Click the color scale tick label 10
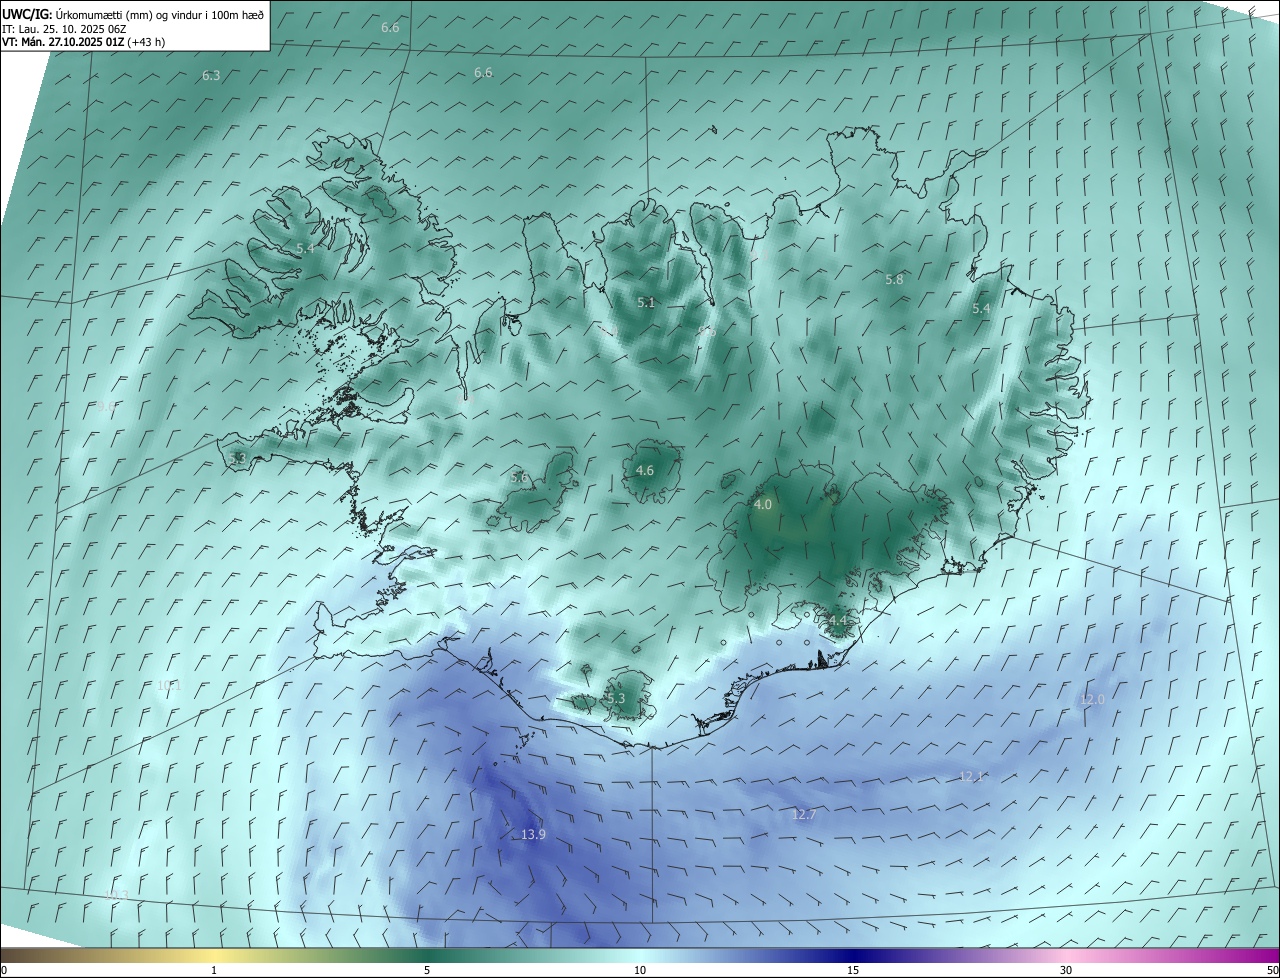 640,971
